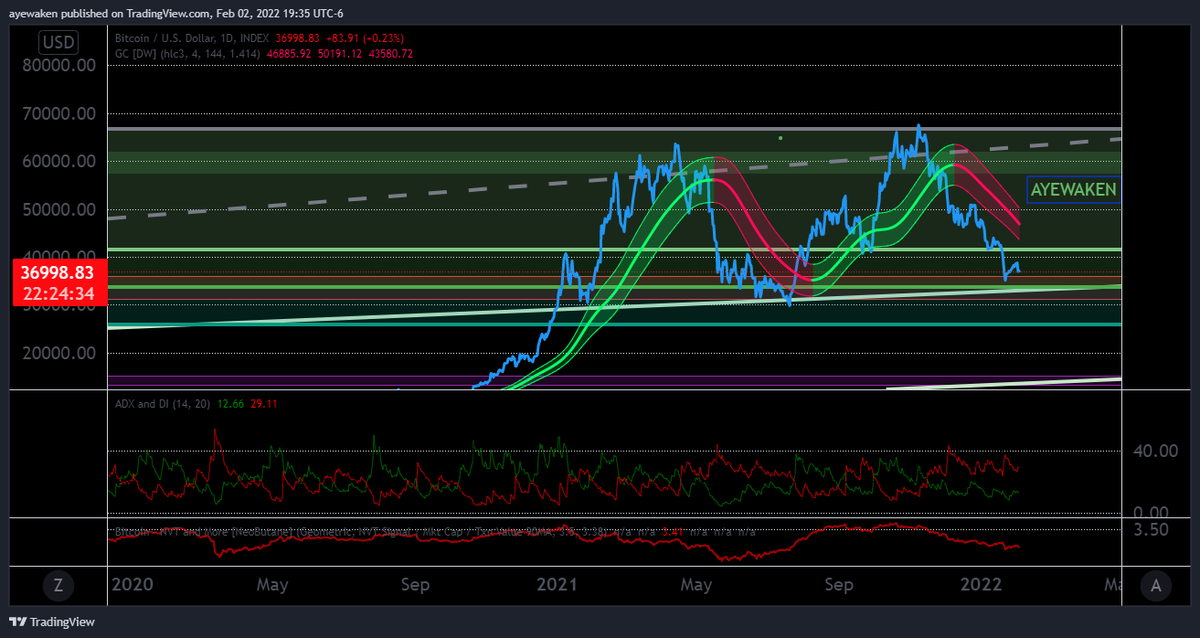Viewport: 1200px width, 638px height.
Task: Toggle the A auto-scale button
Action: click(1156, 586)
